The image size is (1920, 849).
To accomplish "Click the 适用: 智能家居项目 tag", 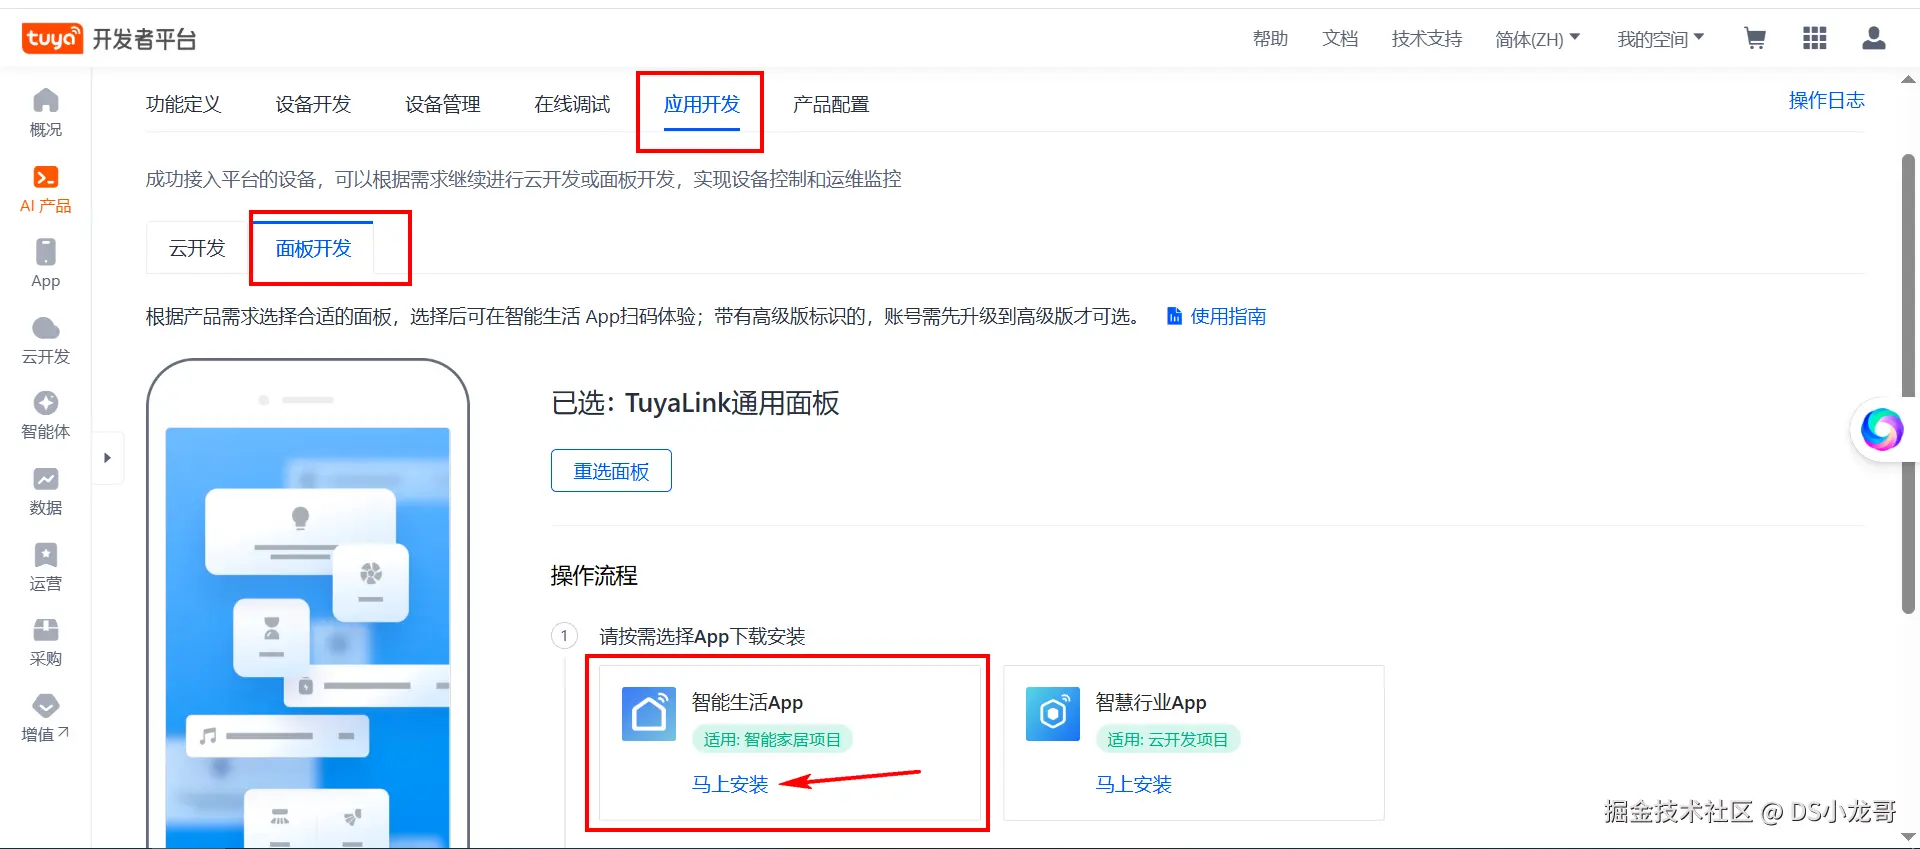I will click(x=772, y=740).
